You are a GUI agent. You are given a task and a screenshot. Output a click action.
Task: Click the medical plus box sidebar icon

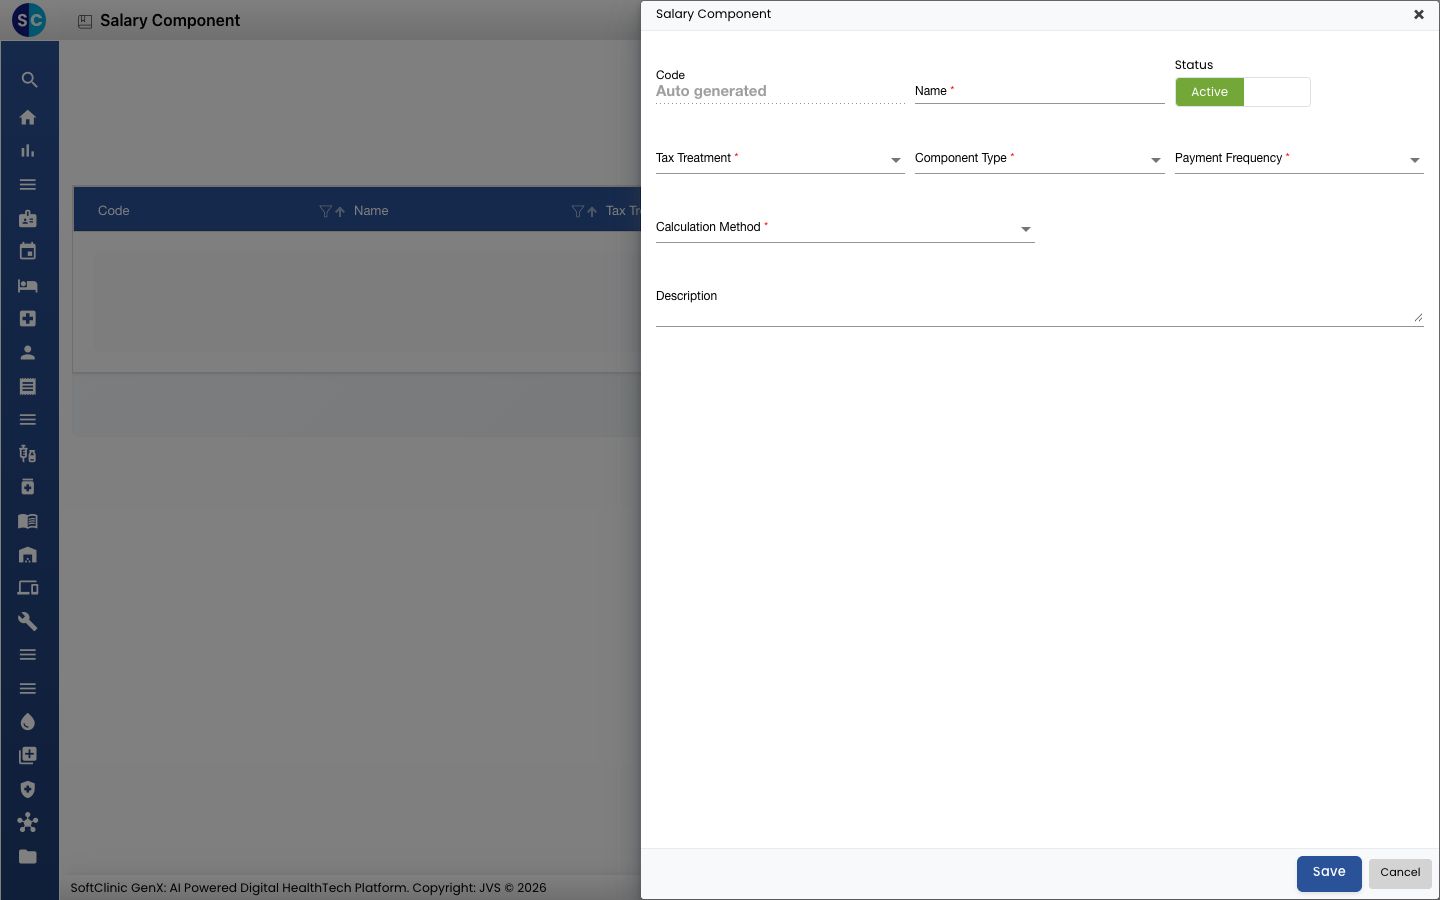[28, 319]
